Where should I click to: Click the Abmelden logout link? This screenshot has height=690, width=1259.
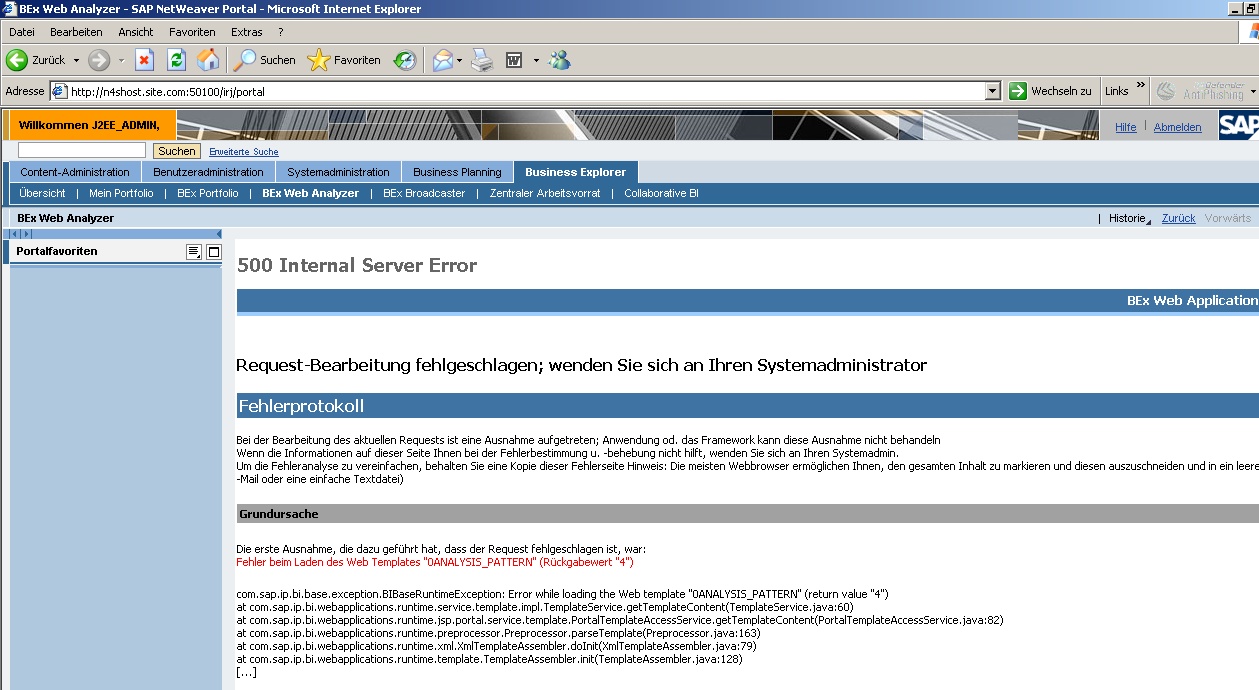(x=1177, y=127)
